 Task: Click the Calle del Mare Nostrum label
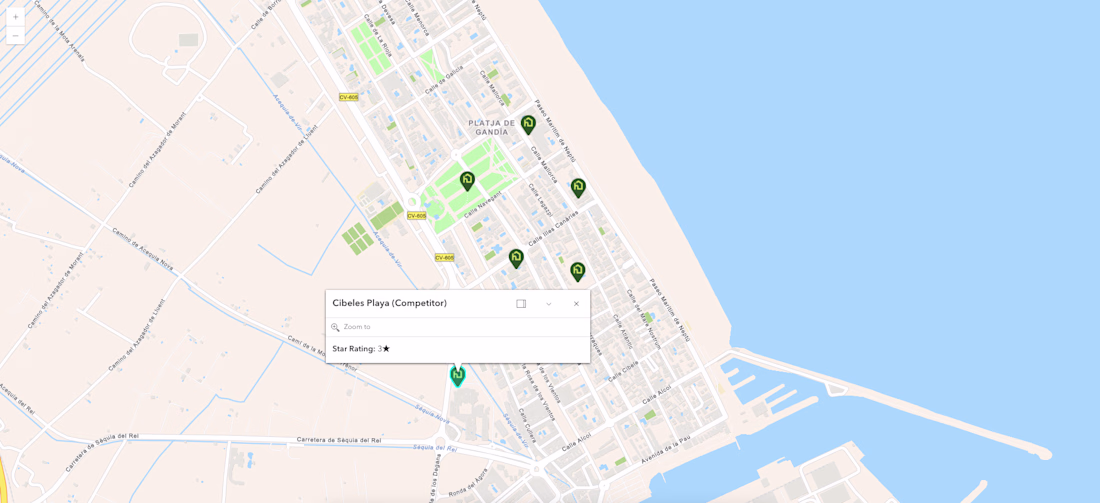pos(643,320)
